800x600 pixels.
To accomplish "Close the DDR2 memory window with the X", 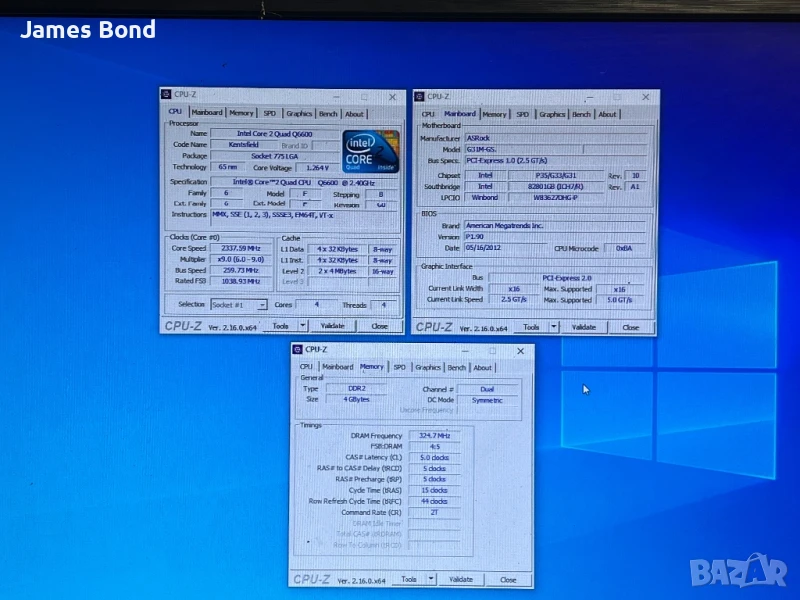I will (x=520, y=351).
